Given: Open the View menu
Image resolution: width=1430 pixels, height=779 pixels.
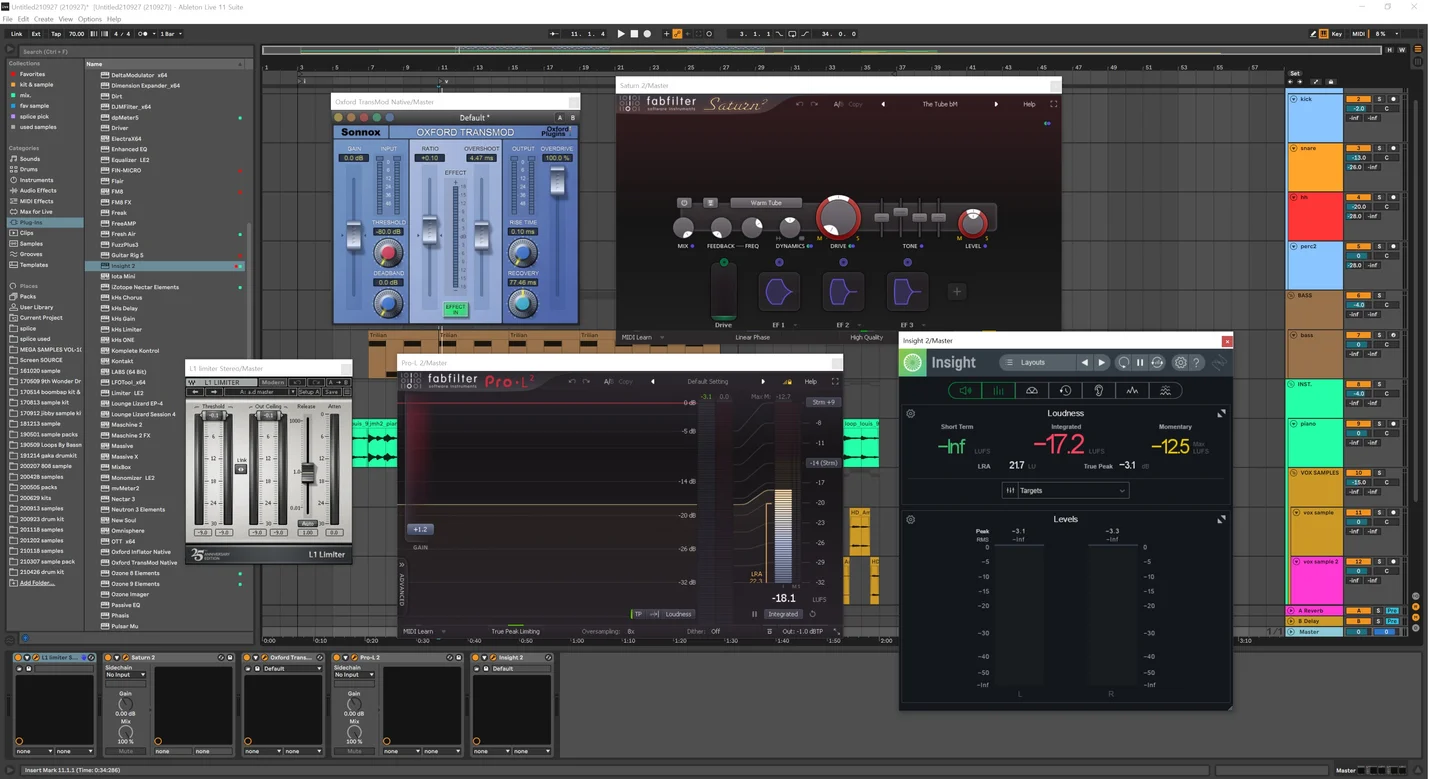Looking at the screenshot, I should [66, 19].
